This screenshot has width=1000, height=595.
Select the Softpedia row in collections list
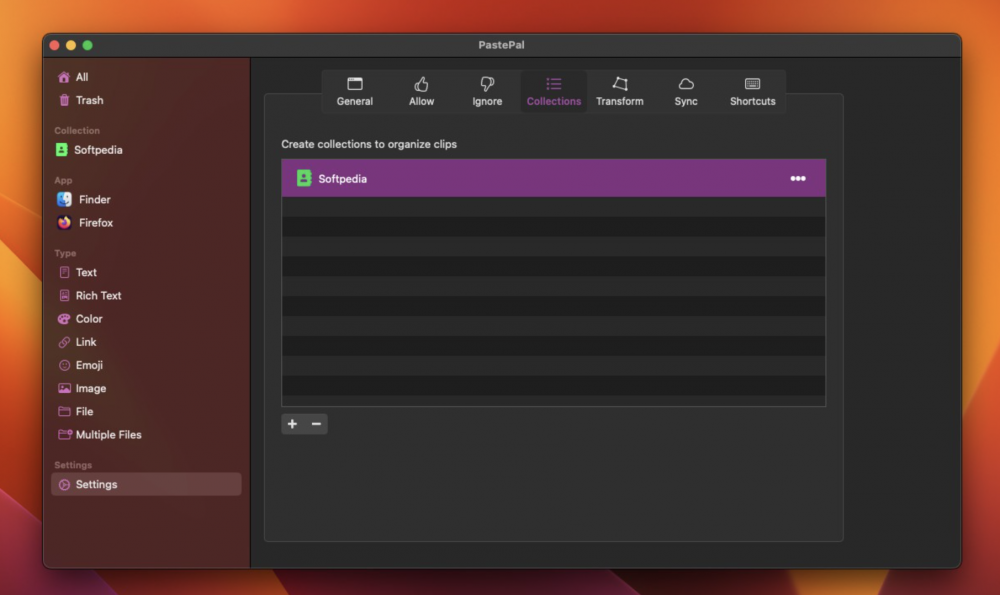point(554,179)
